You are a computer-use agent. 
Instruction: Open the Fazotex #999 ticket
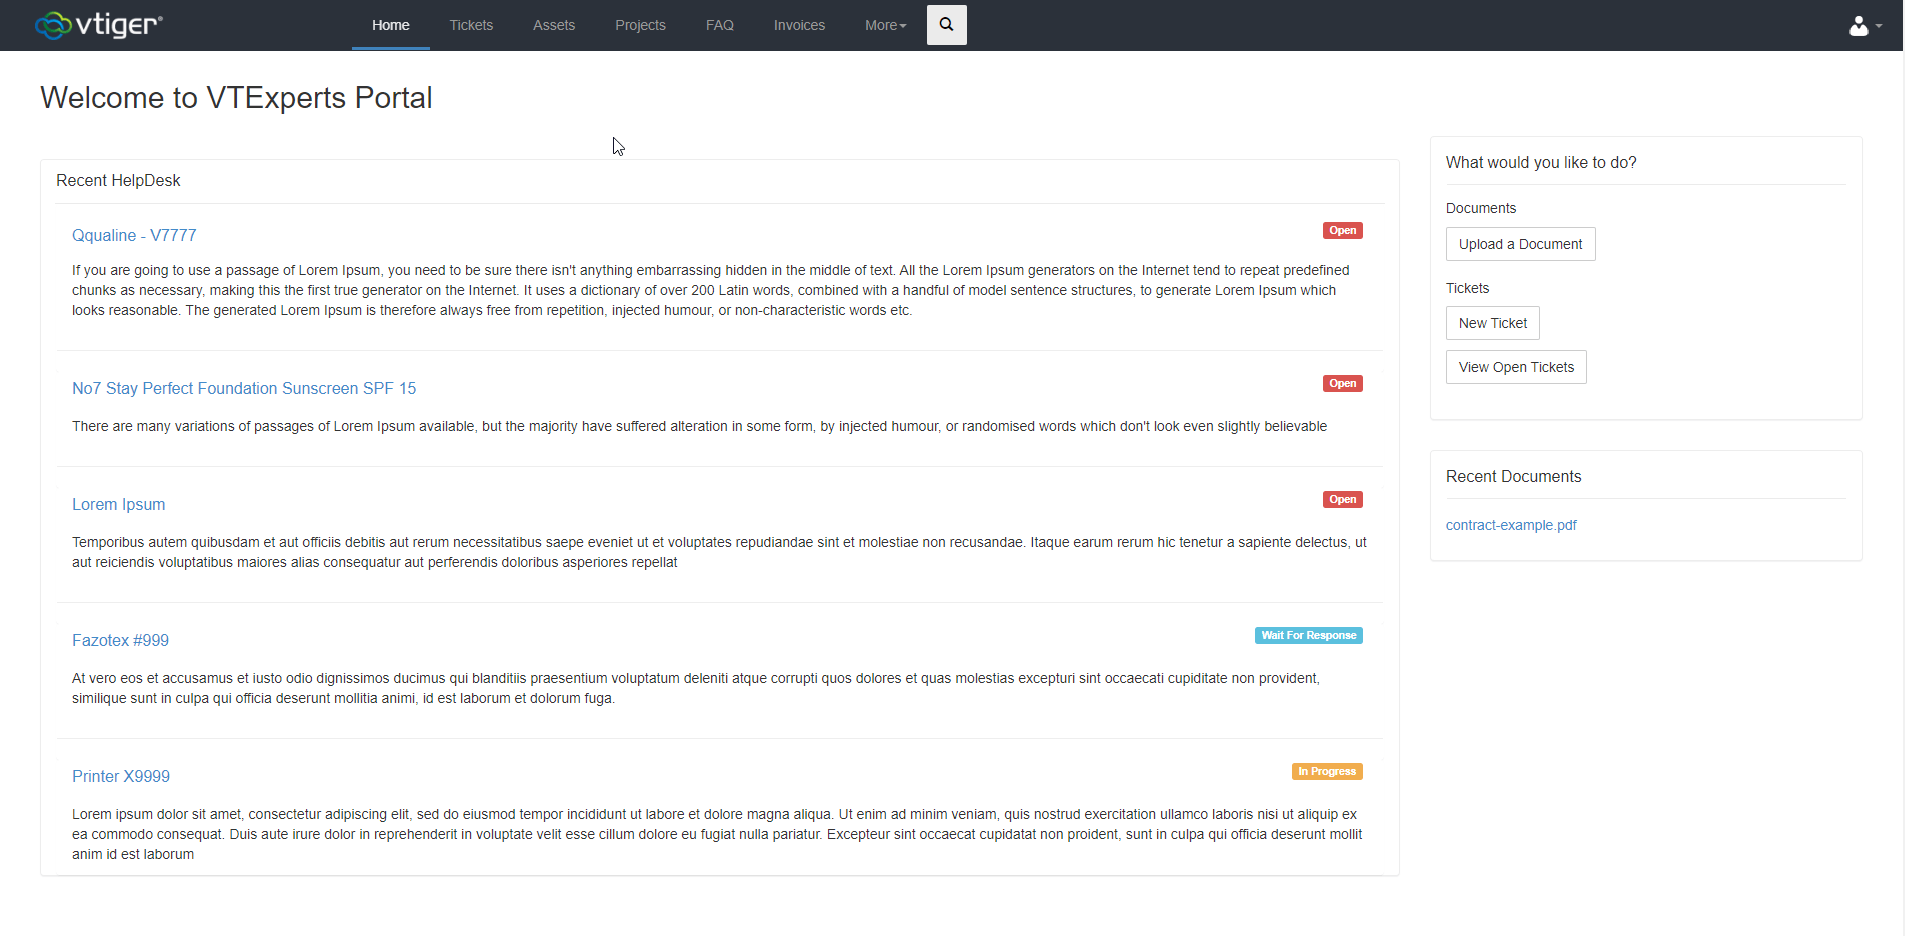[x=120, y=640]
